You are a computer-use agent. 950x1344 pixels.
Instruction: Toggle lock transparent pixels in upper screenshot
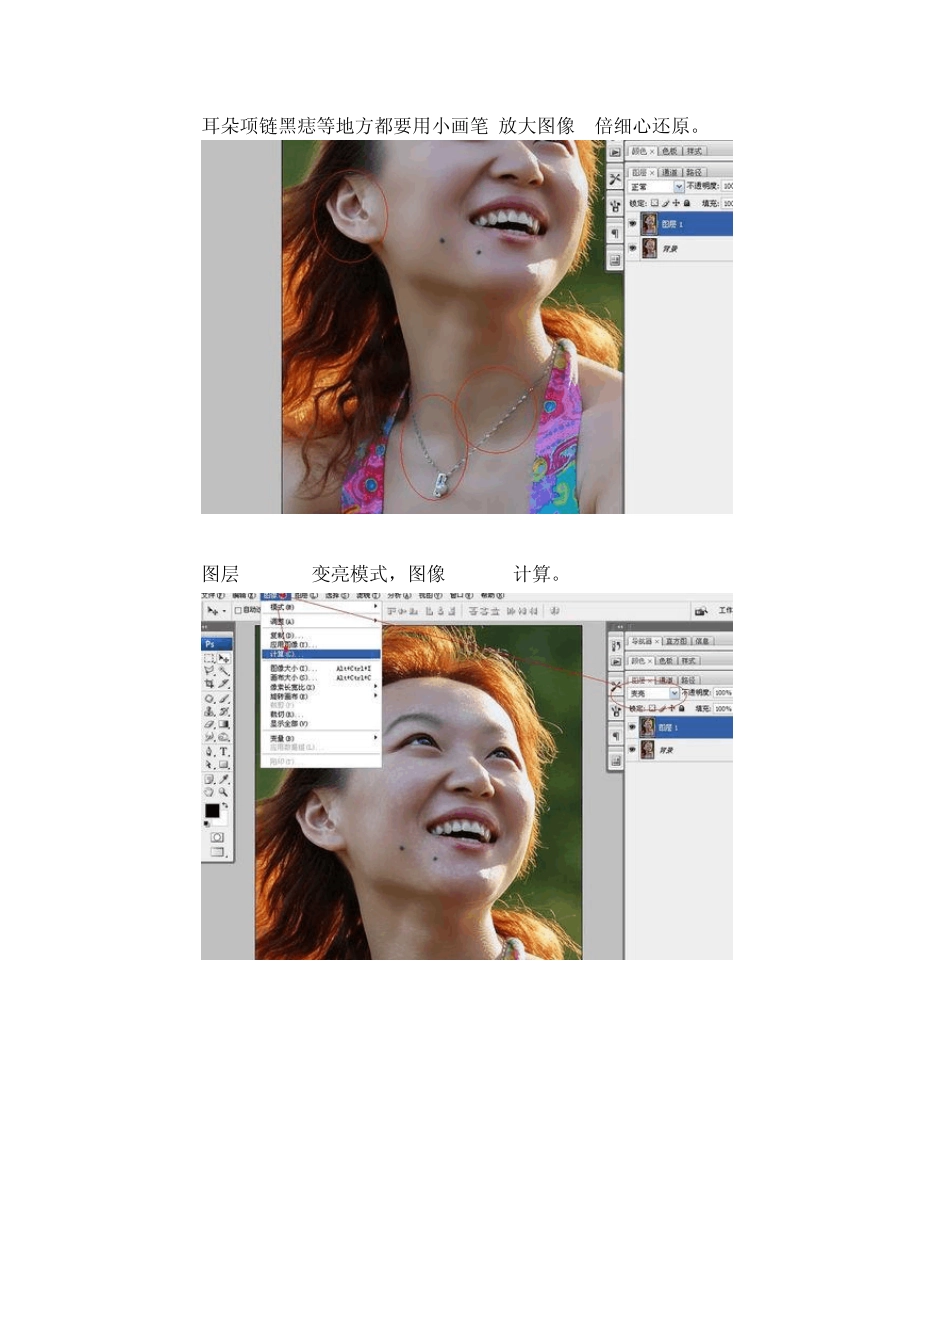point(654,203)
